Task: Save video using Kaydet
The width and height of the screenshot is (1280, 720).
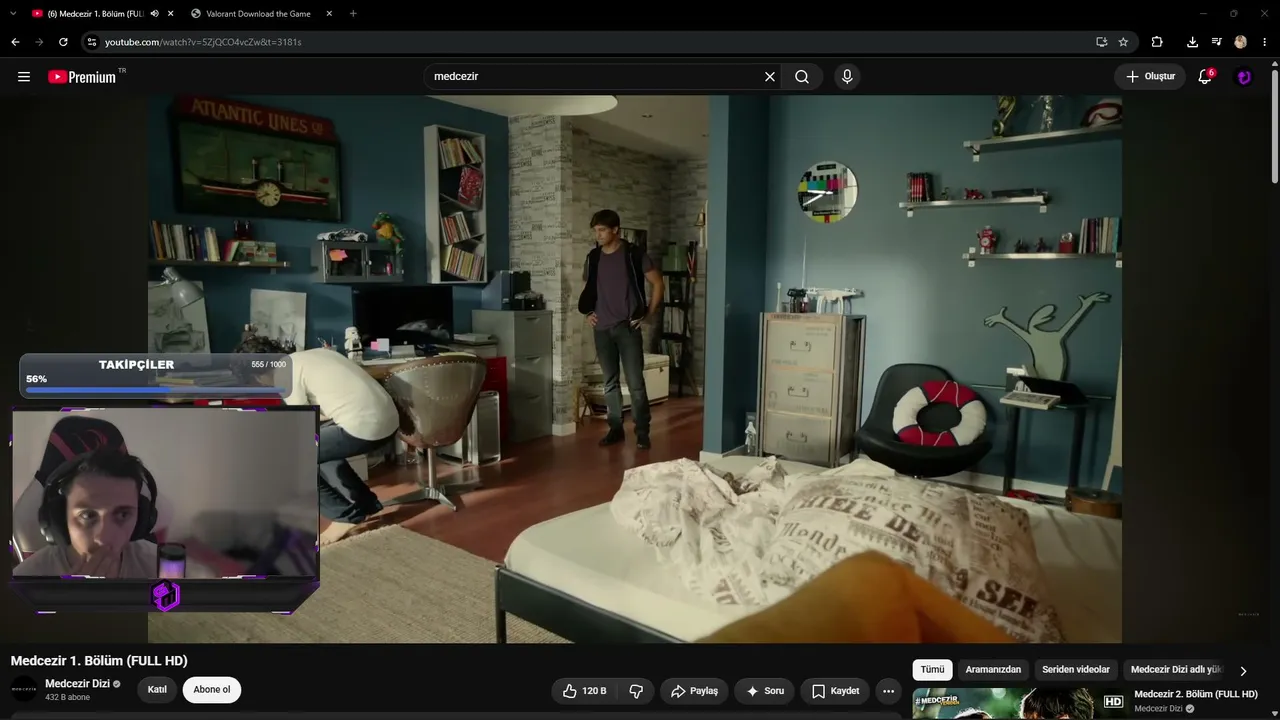Action: click(x=835, y=691)
